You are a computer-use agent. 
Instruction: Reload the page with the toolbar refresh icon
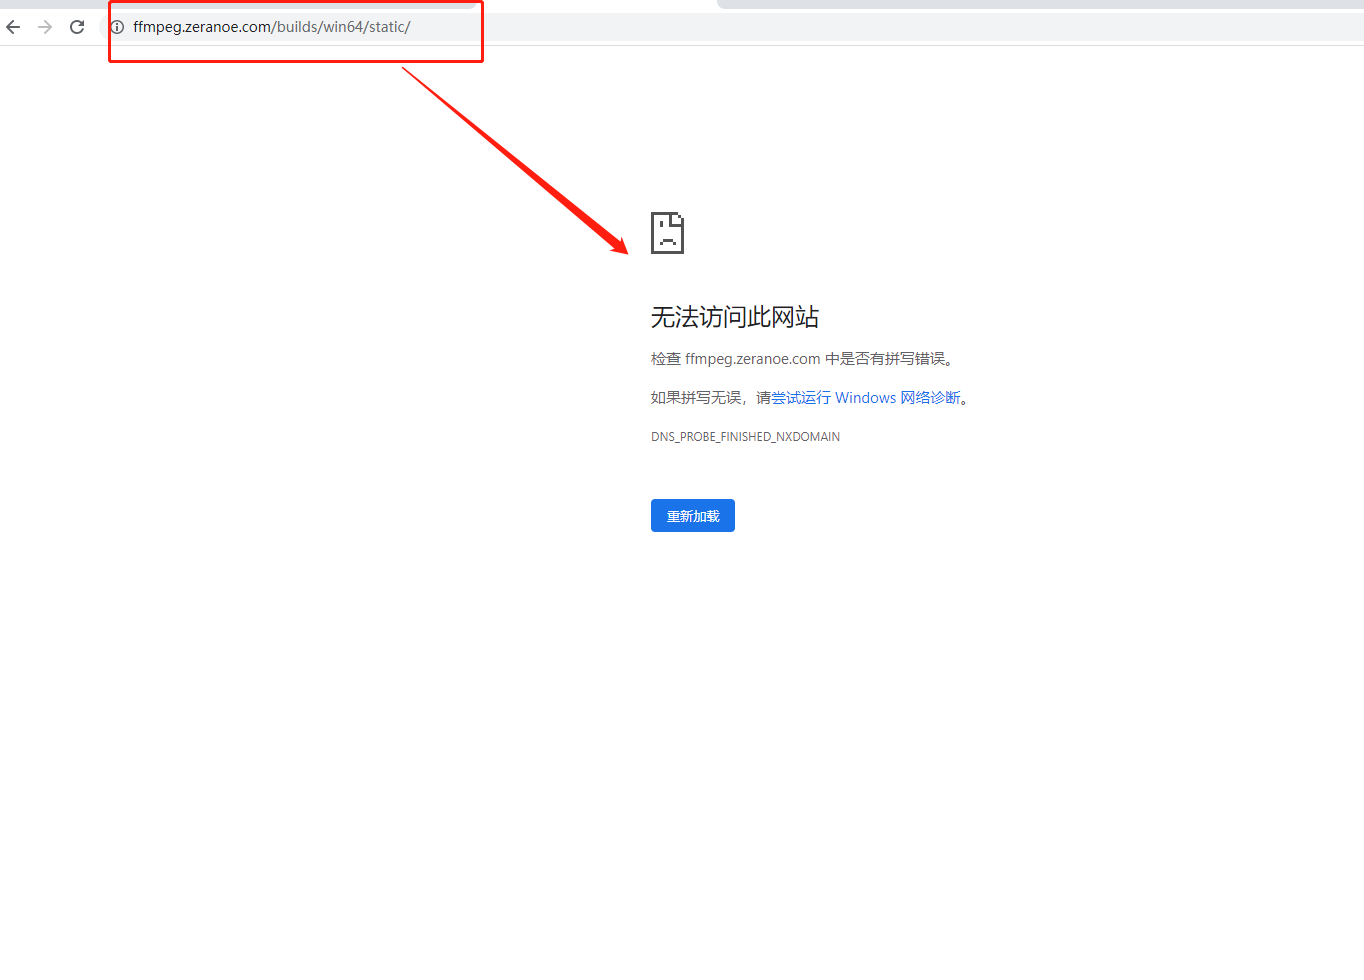(x=77, y=27)
